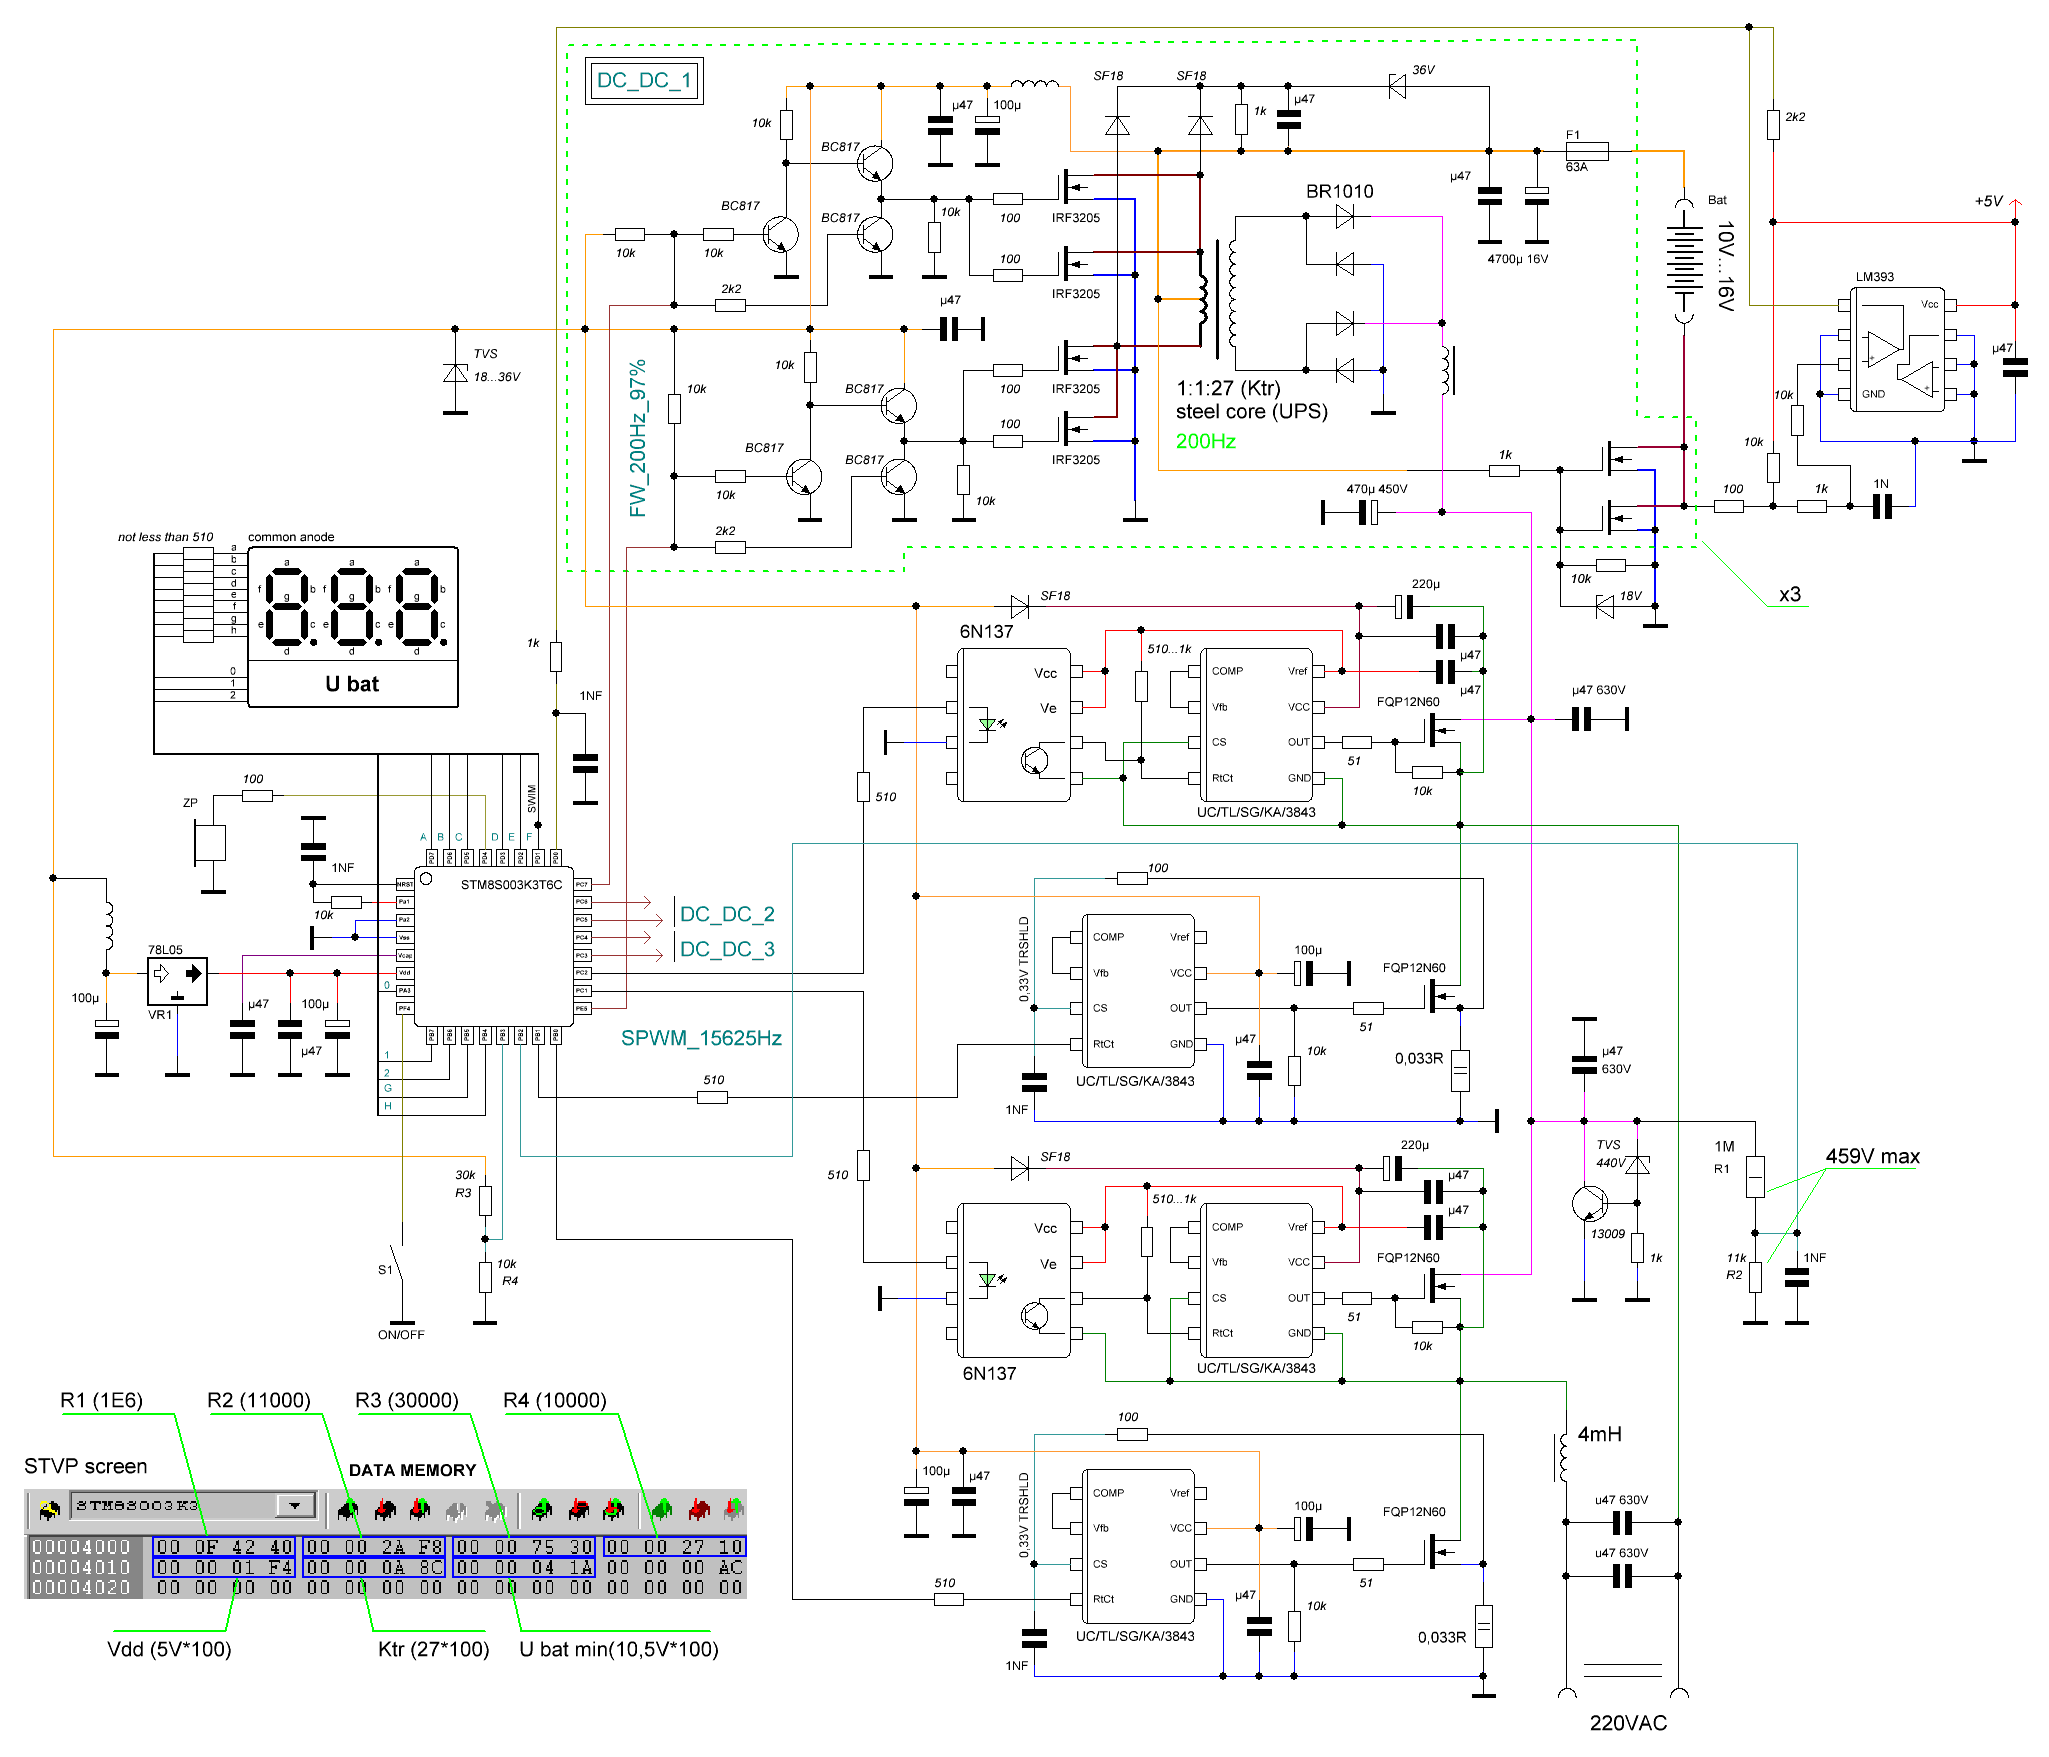Click the black chip with red arrow icon
Image resolution: width=2049 pixels, height=1757 pixels.
(385, 1510)
